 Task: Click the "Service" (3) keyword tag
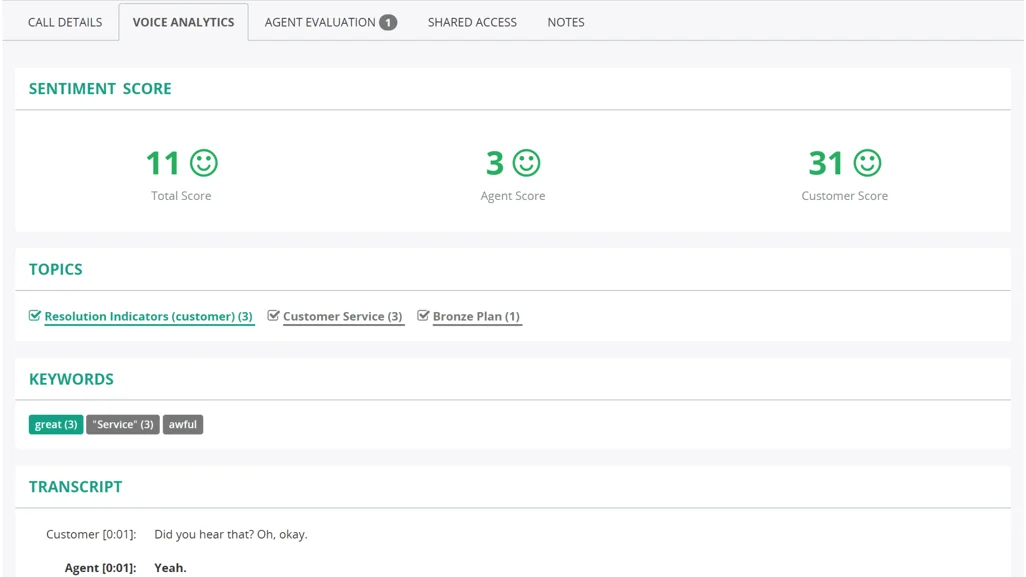(122, 424)
